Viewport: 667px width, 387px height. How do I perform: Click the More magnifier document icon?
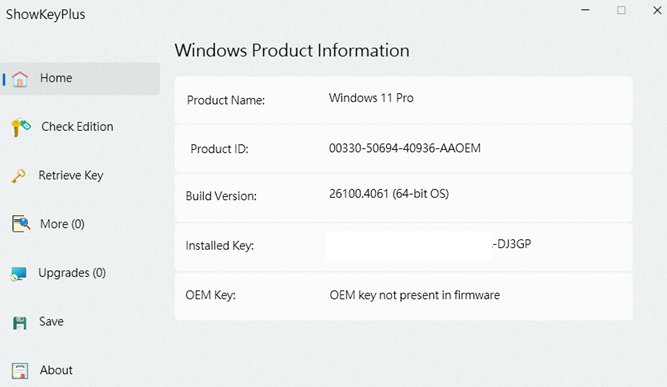pos(21,224)
